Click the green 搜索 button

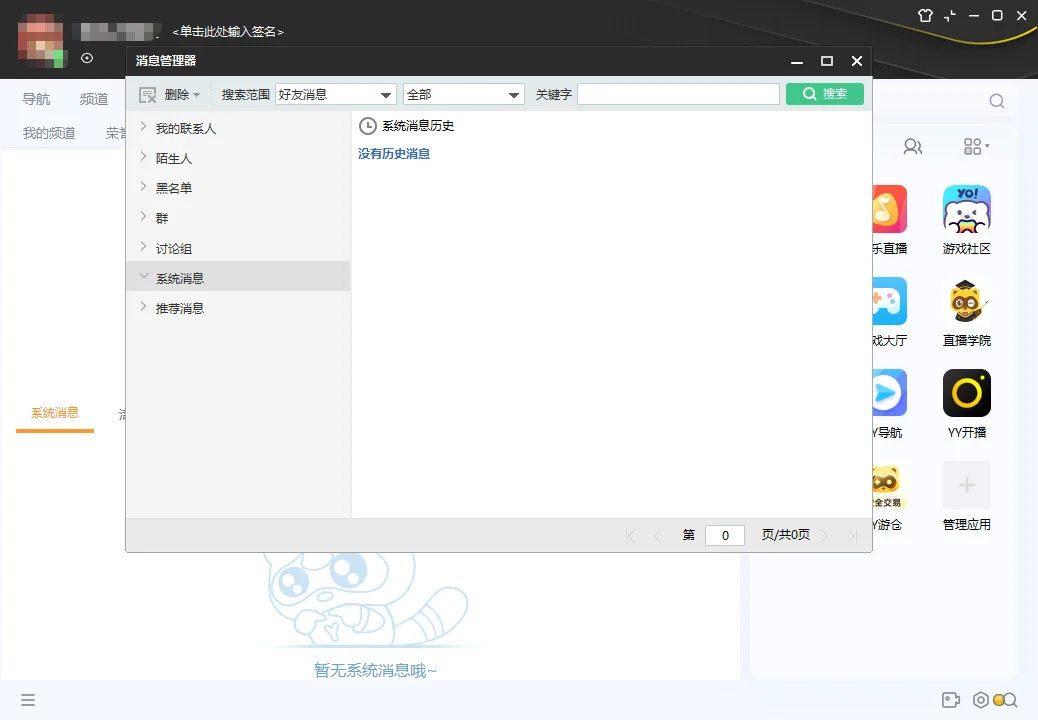825,94
